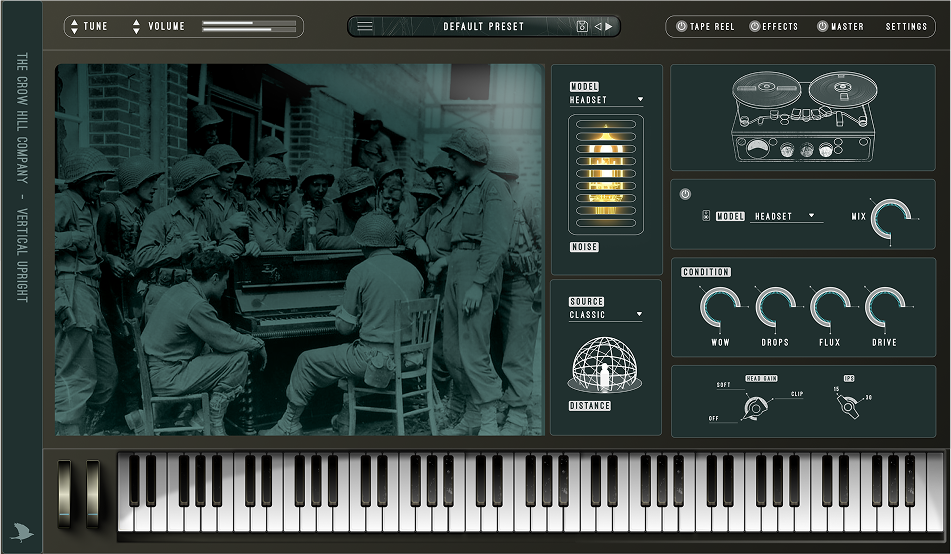Click the tape reel machine illustration
This screenshot has width=951, height=554.
(x=803, y=117)
